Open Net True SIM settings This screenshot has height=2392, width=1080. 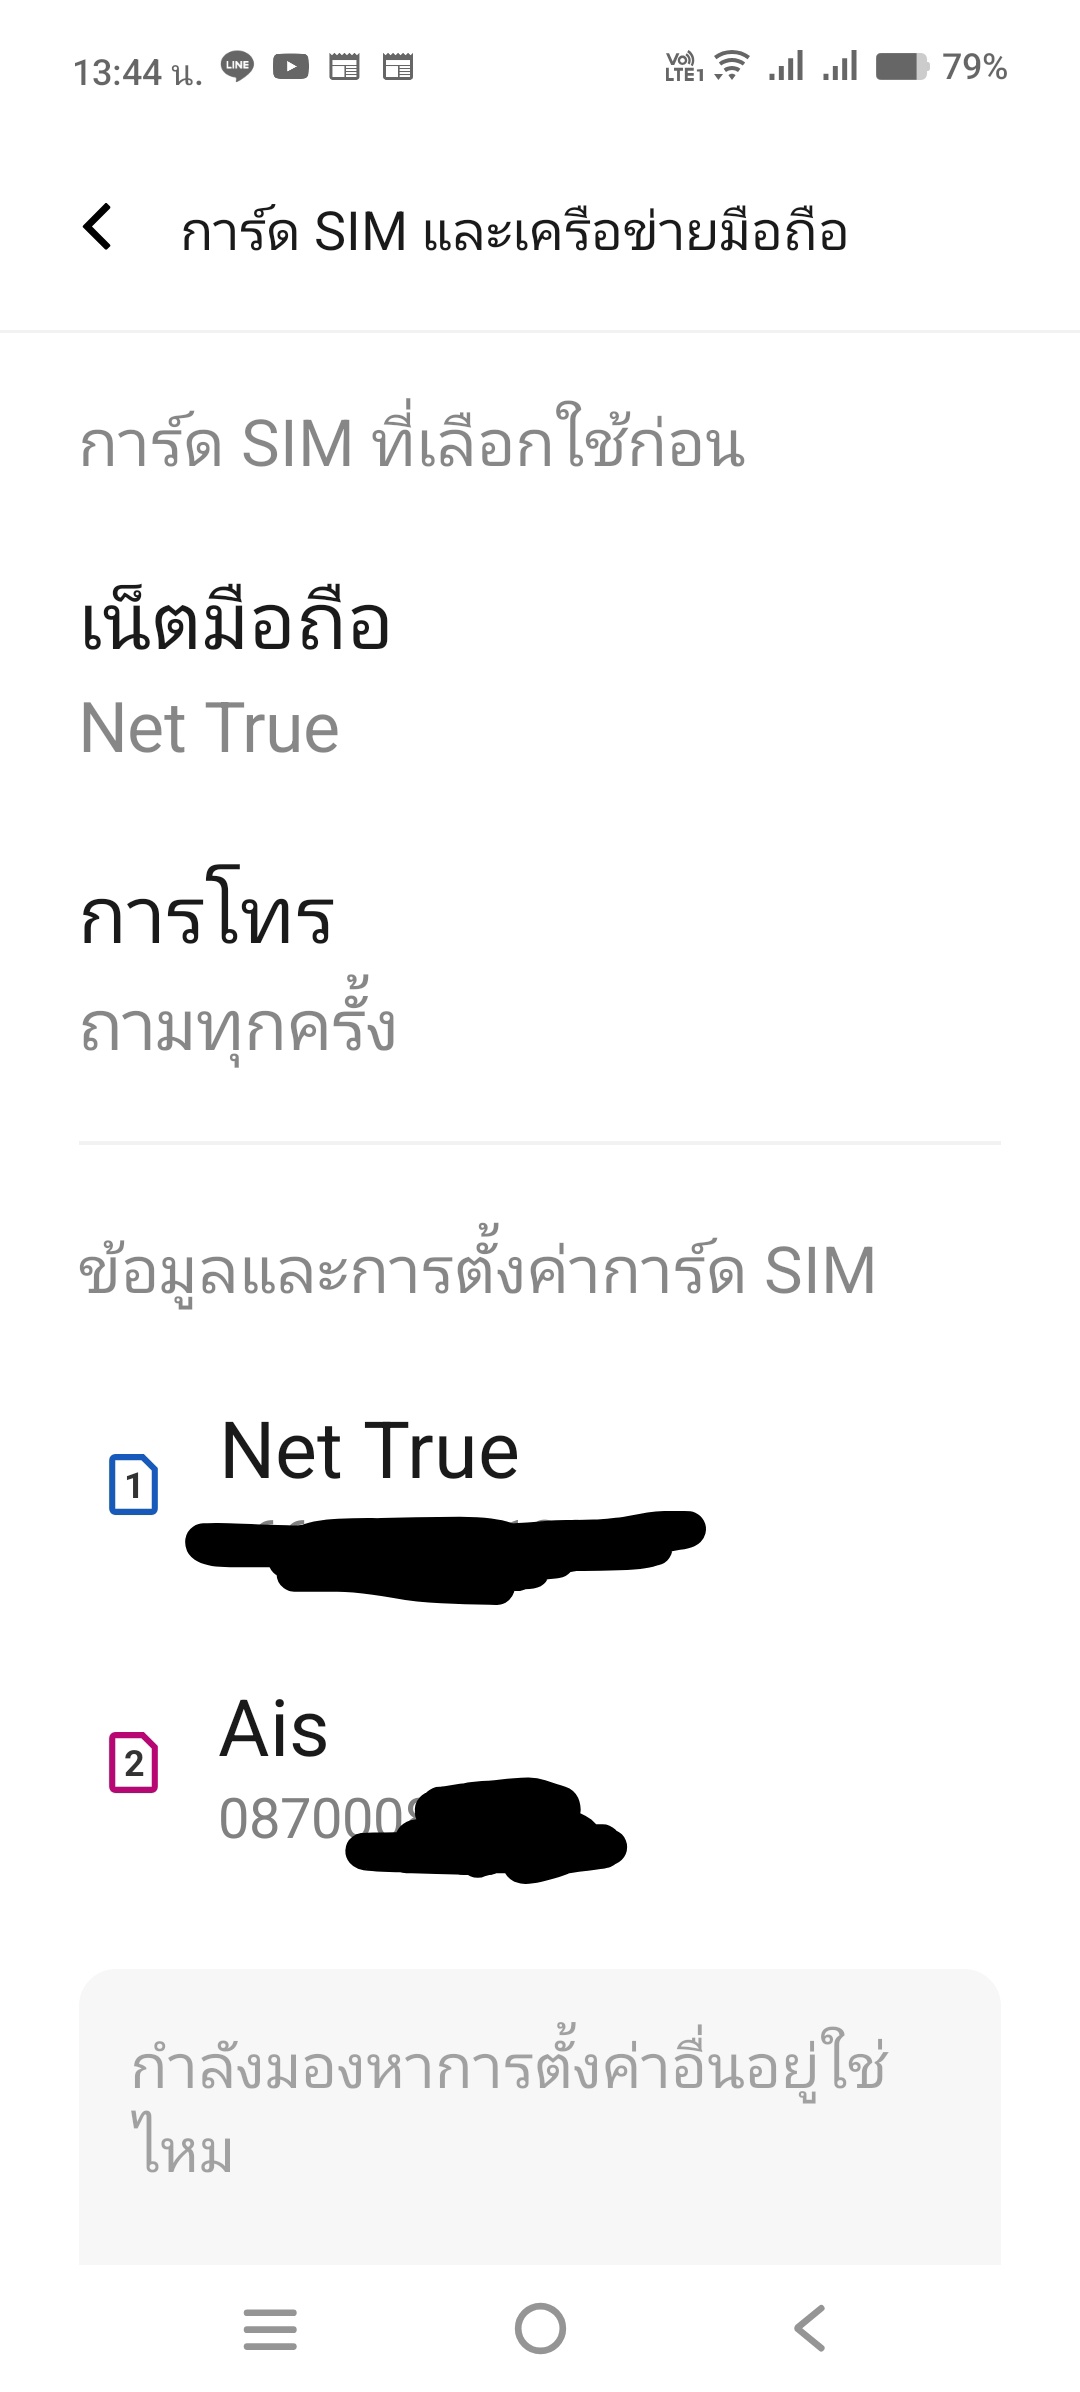coord(540,1498)
